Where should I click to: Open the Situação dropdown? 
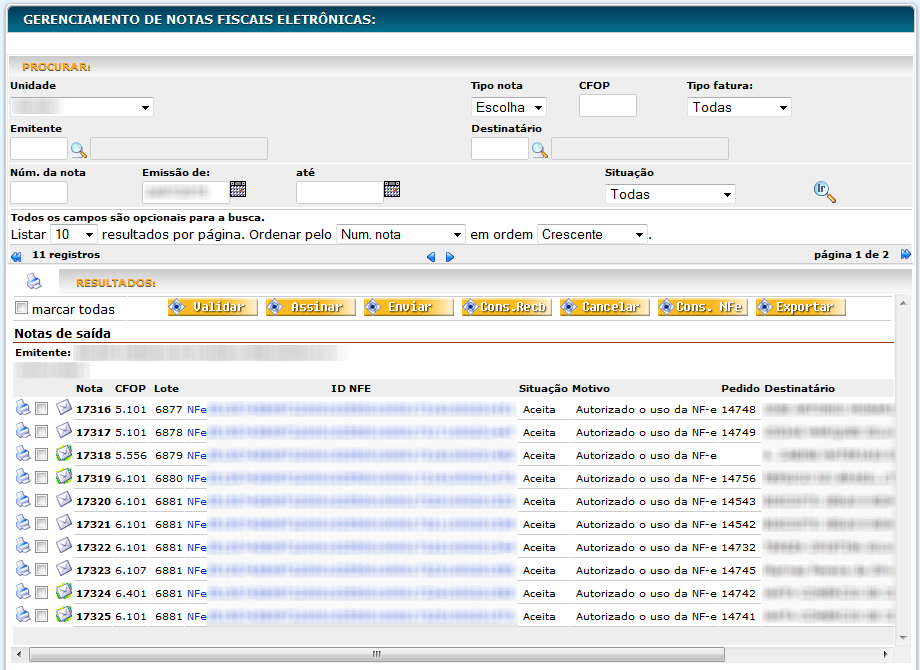[670, 194]
